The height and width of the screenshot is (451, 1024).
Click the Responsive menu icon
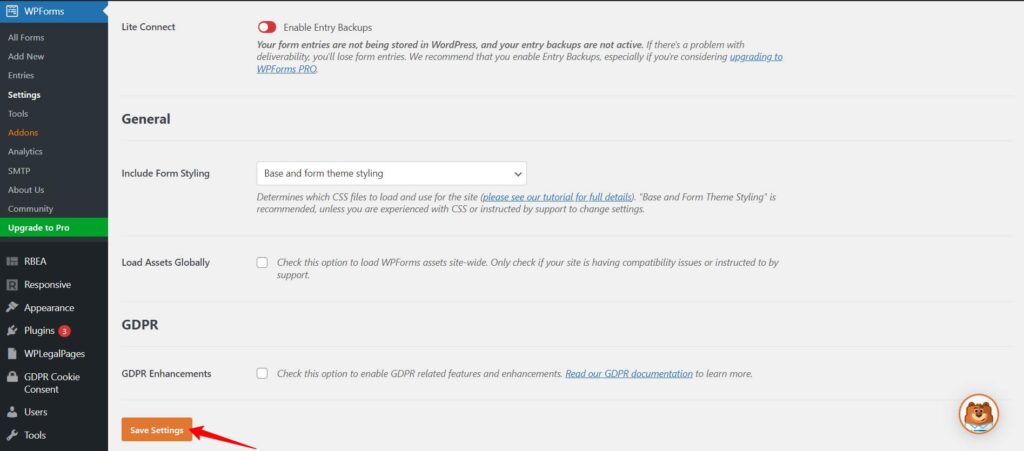coord(12,285)
